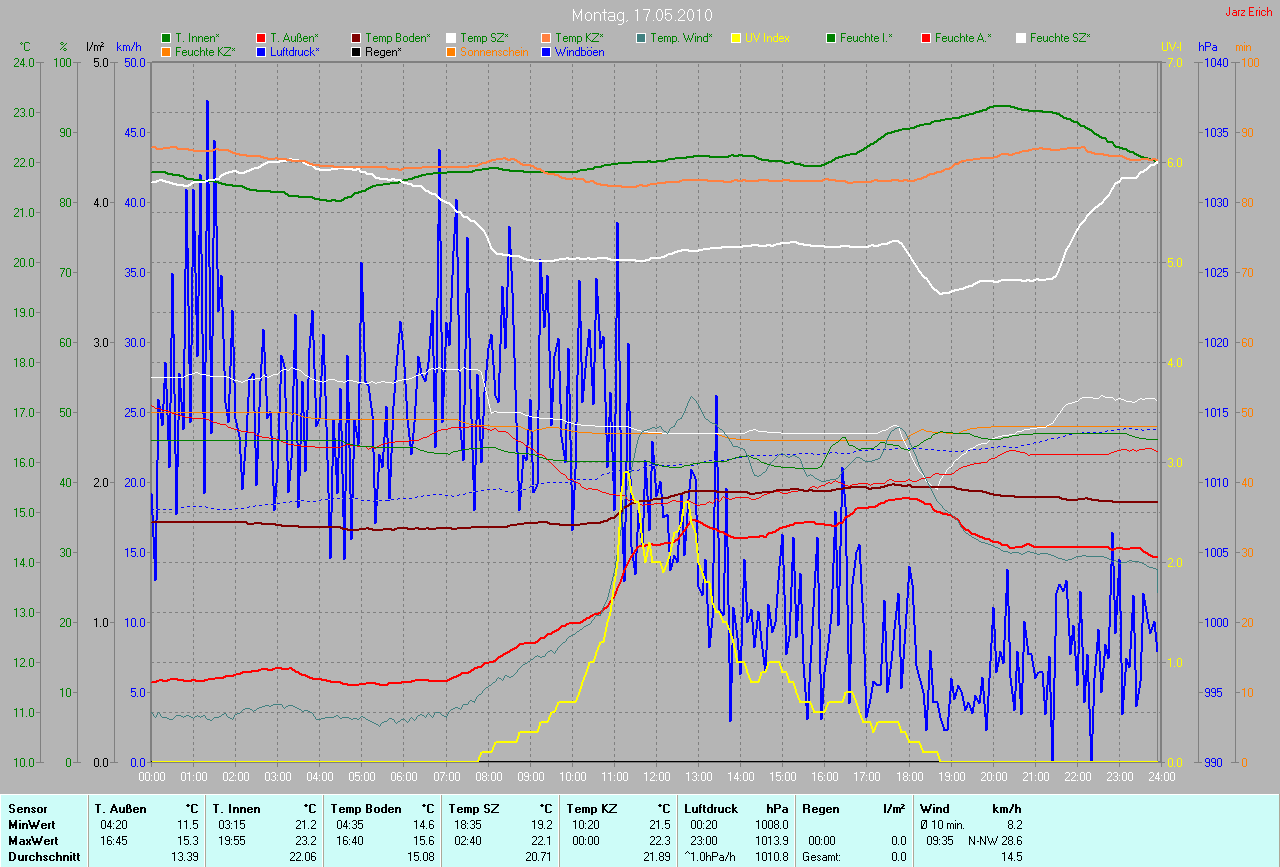Click the red T. Außen legend square
The height and width of the screenshot is (867, 1280).
pos(261,38)
